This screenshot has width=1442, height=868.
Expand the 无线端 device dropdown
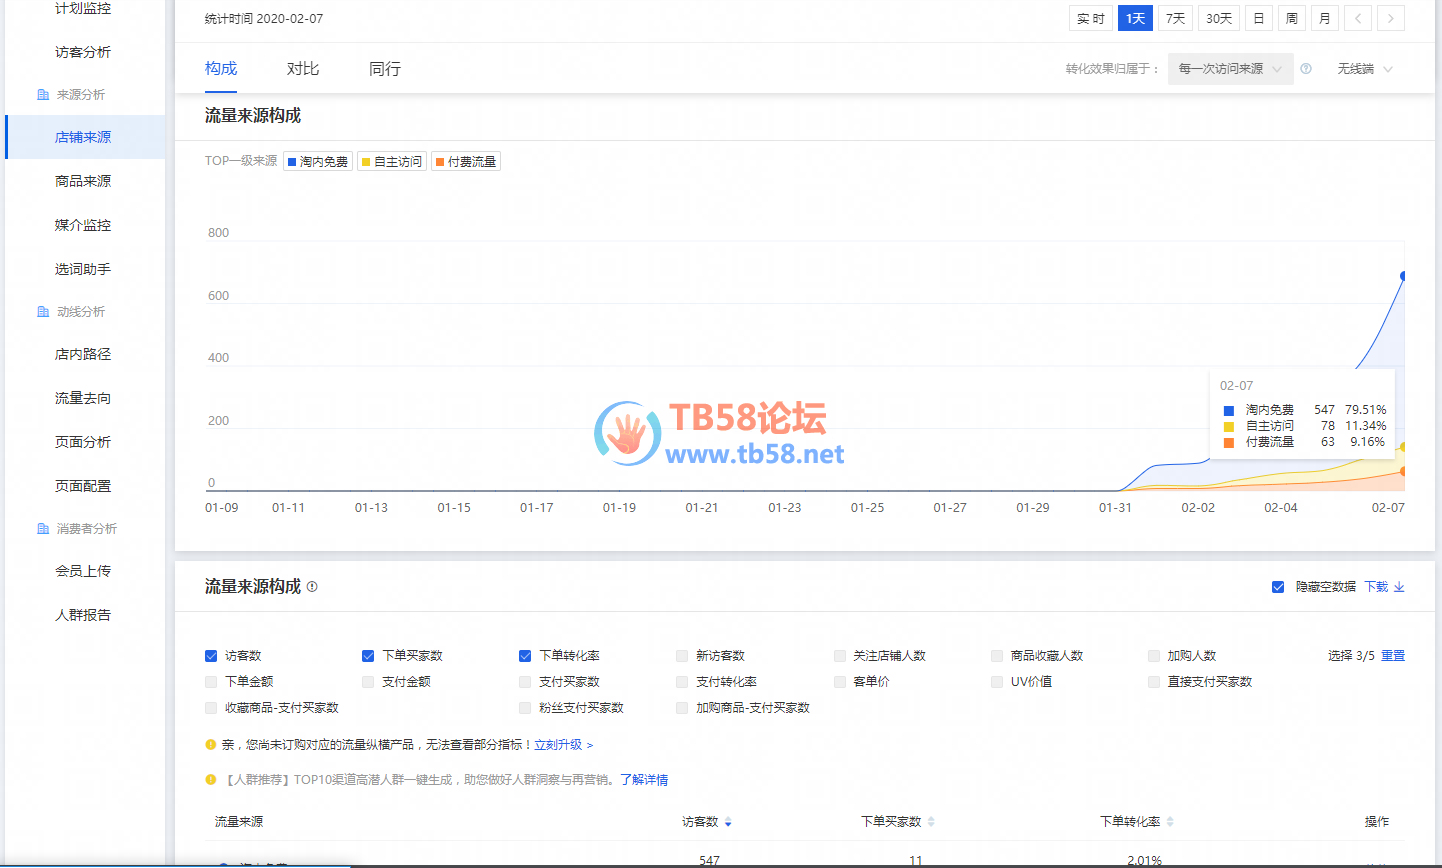tap(1365, 69)
